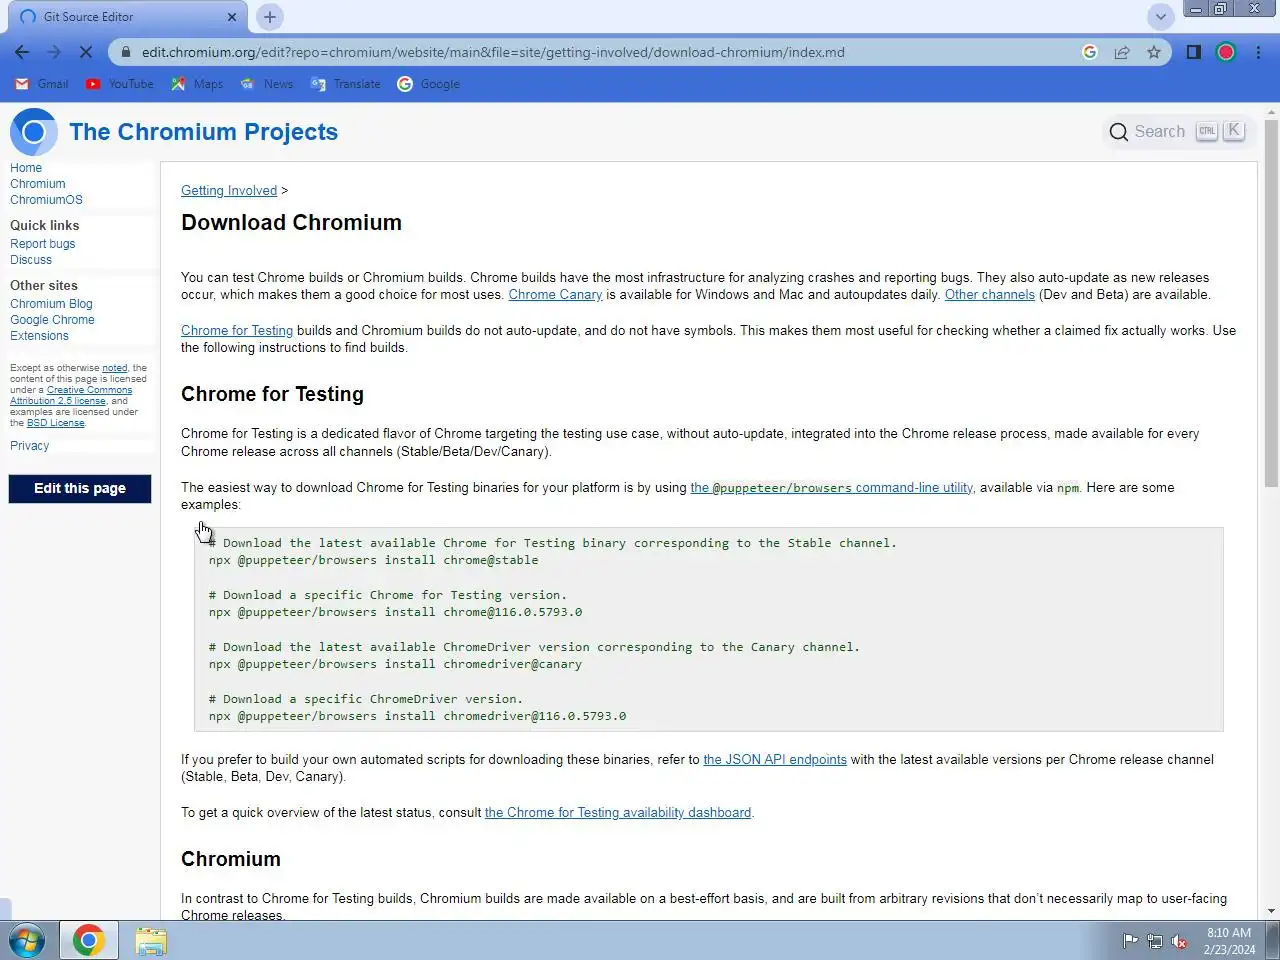The width and height of the screenshot is (1280, 960).
Task: Click the page vertical scrollbar thumb
Action: (x=1271, y=305)
